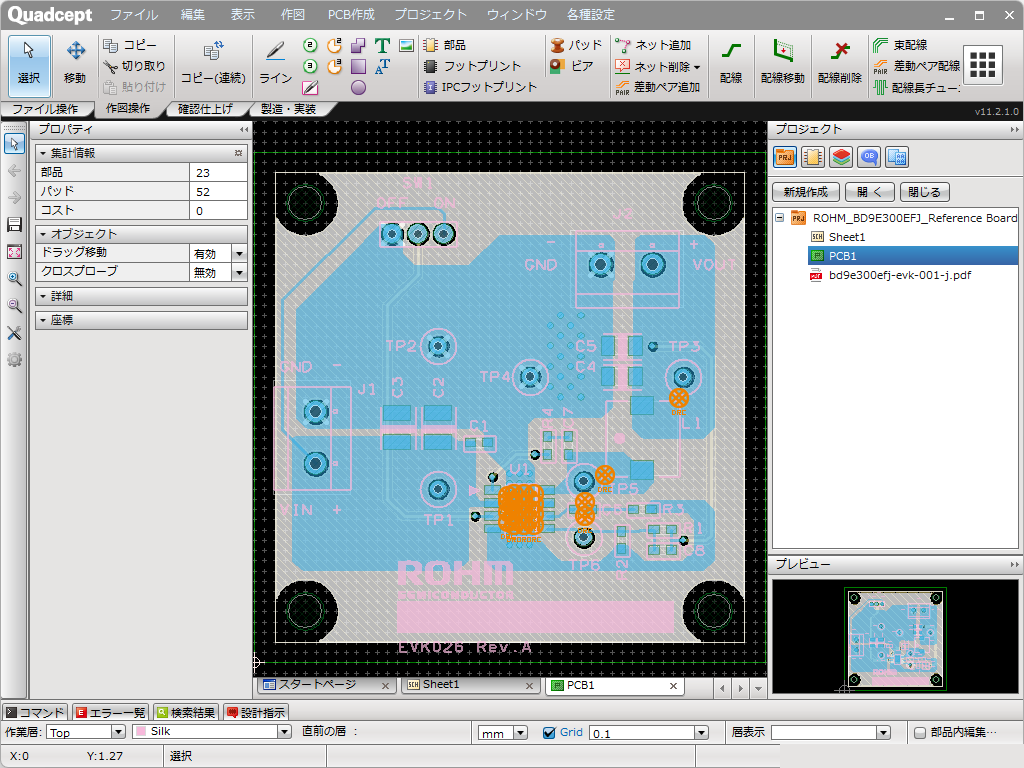1024x768 pixels.
Task: Open the クロスプローブ dropdown
Action: click(x=239, y=272)
